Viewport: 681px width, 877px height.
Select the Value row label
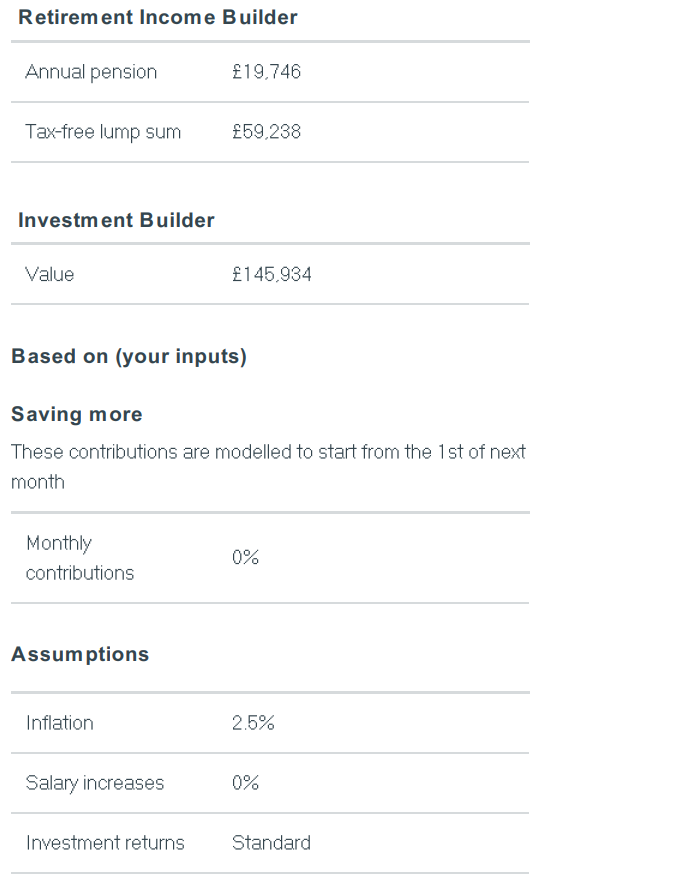pos(50,275)
